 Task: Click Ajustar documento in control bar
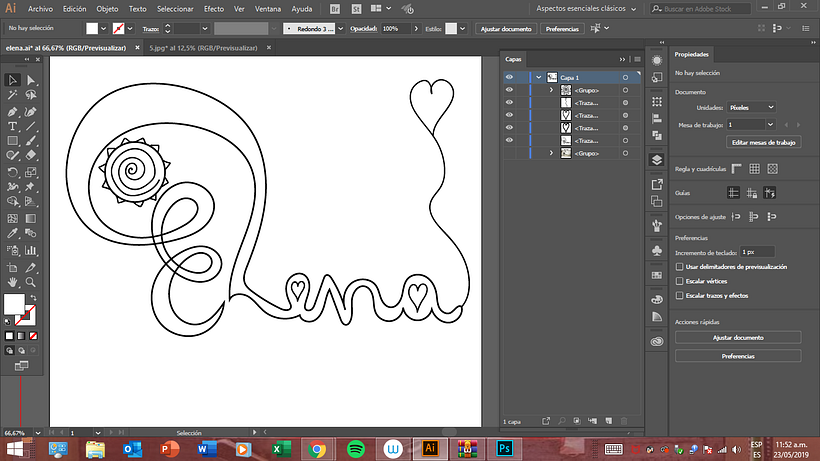506,29
